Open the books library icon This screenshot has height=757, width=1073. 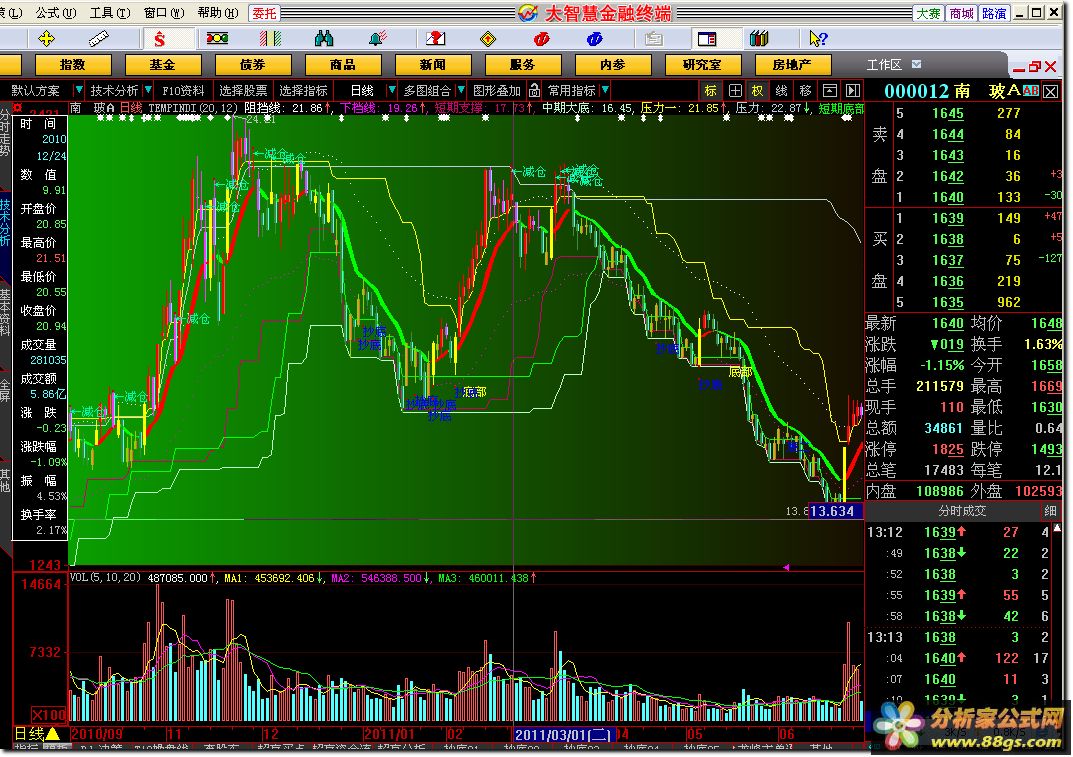pos(759,38)
